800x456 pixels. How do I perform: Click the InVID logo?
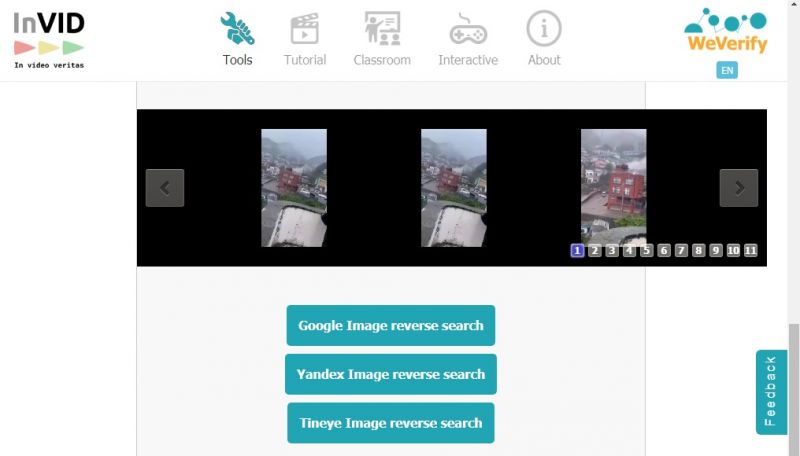[49, 40]
